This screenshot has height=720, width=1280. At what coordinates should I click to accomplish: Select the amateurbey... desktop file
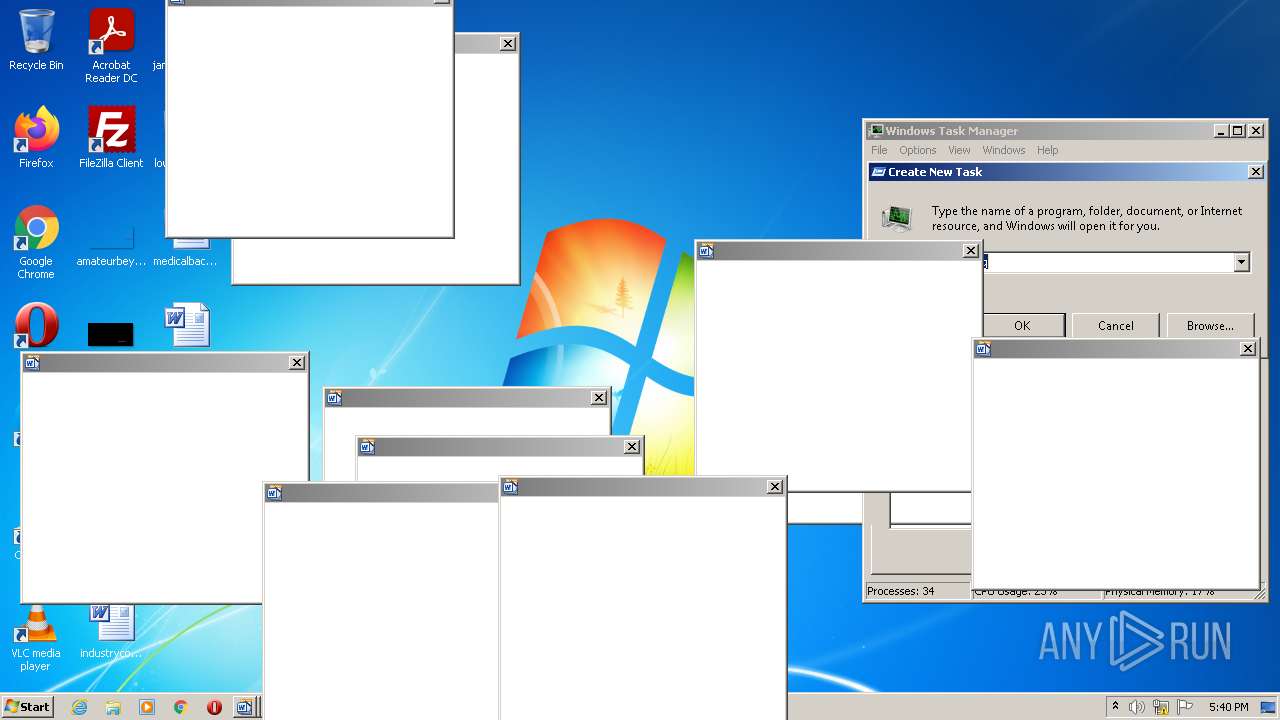point(111,246)
